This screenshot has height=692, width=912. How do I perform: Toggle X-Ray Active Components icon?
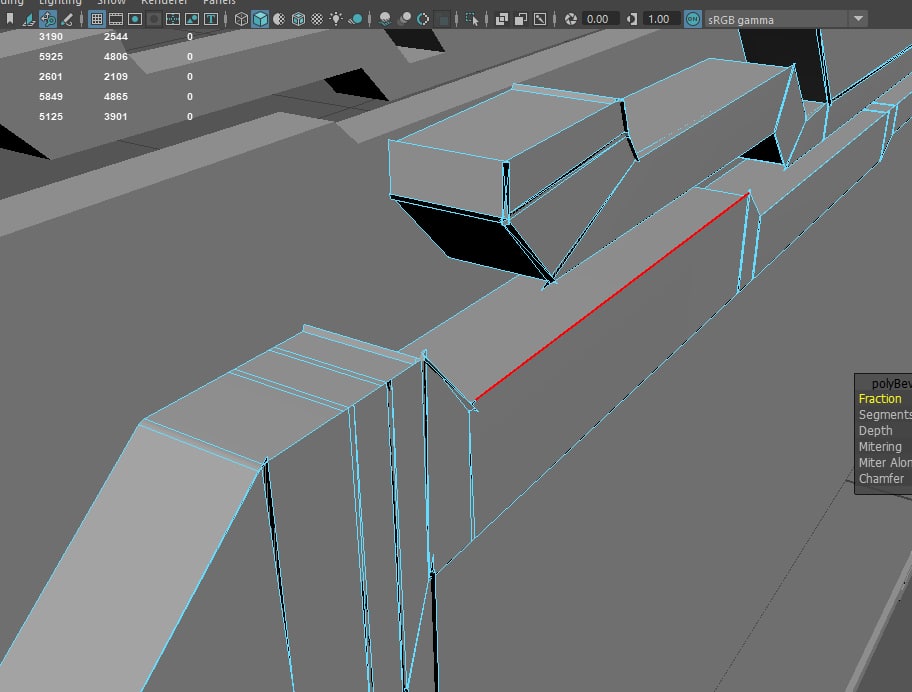(521, 19)
